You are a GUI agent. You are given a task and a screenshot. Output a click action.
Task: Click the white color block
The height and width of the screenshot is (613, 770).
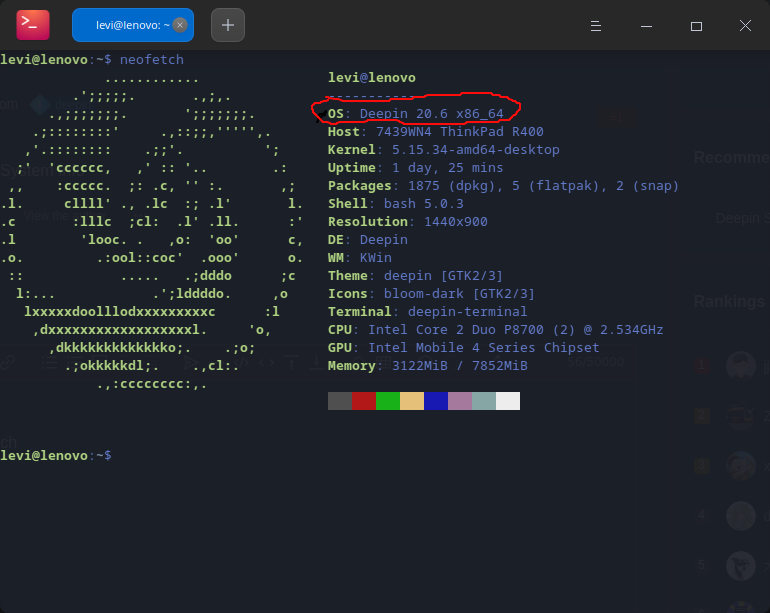pos(508,401)
